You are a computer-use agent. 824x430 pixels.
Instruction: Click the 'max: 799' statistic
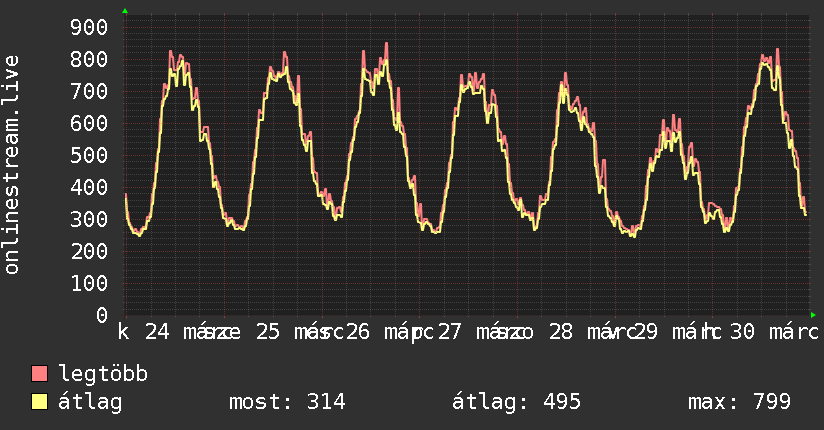coord(739,402)
